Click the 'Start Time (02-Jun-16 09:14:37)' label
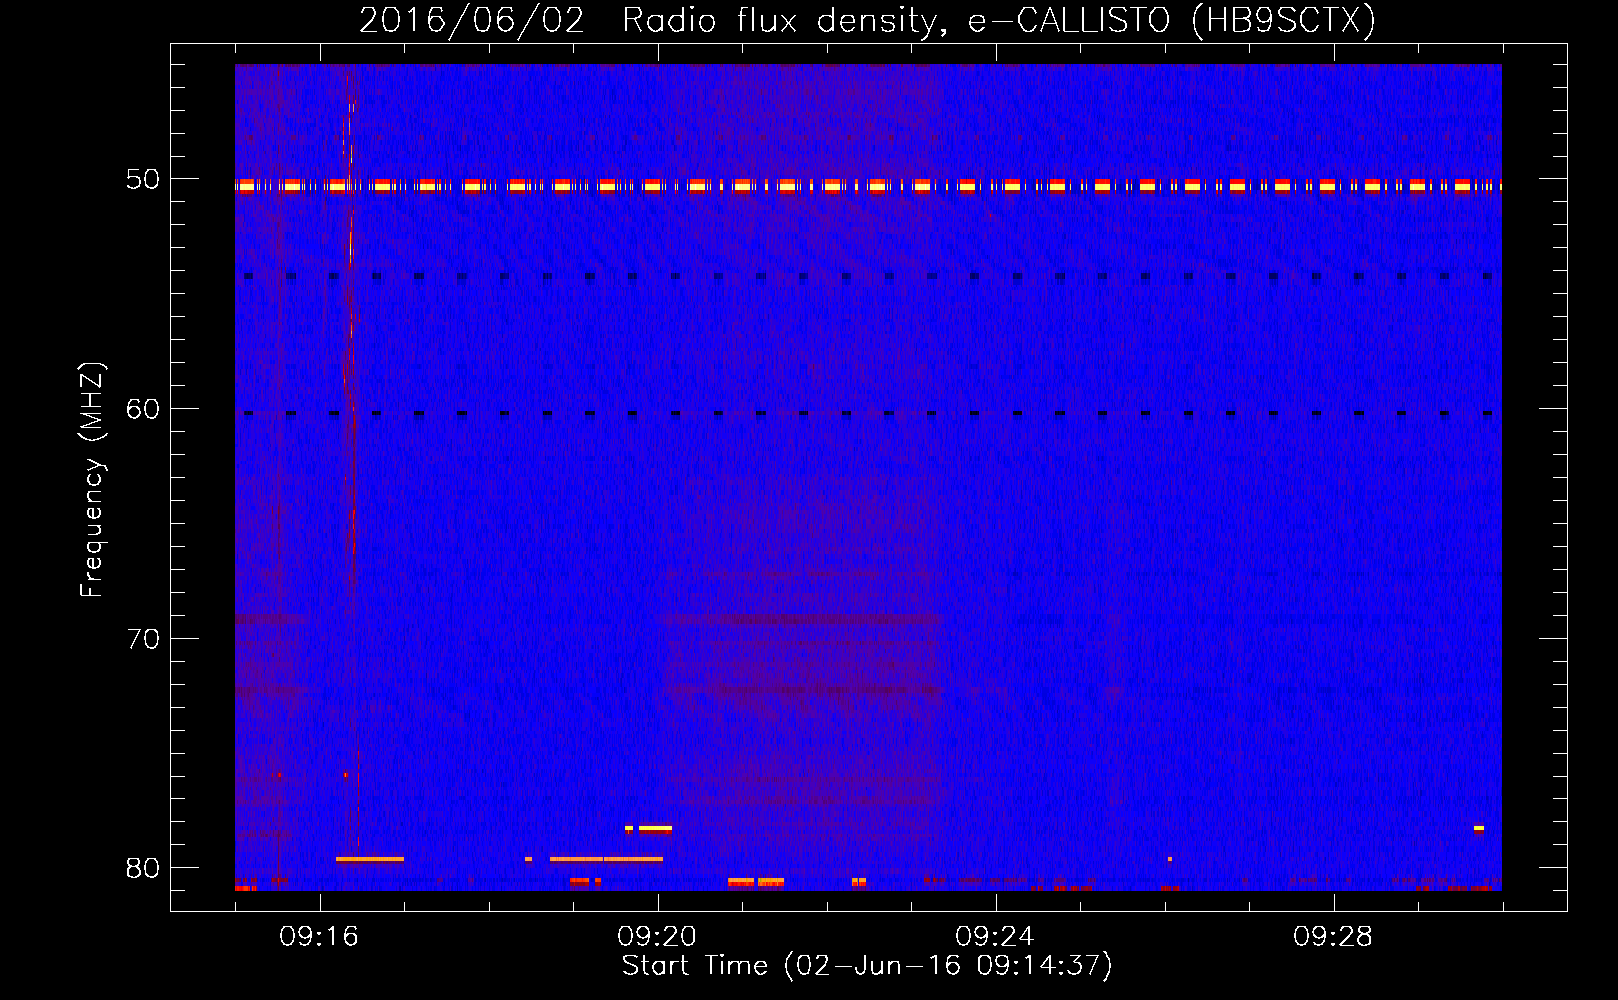Viewport: 1618px width, 1000px height. [x=867, y=966]
